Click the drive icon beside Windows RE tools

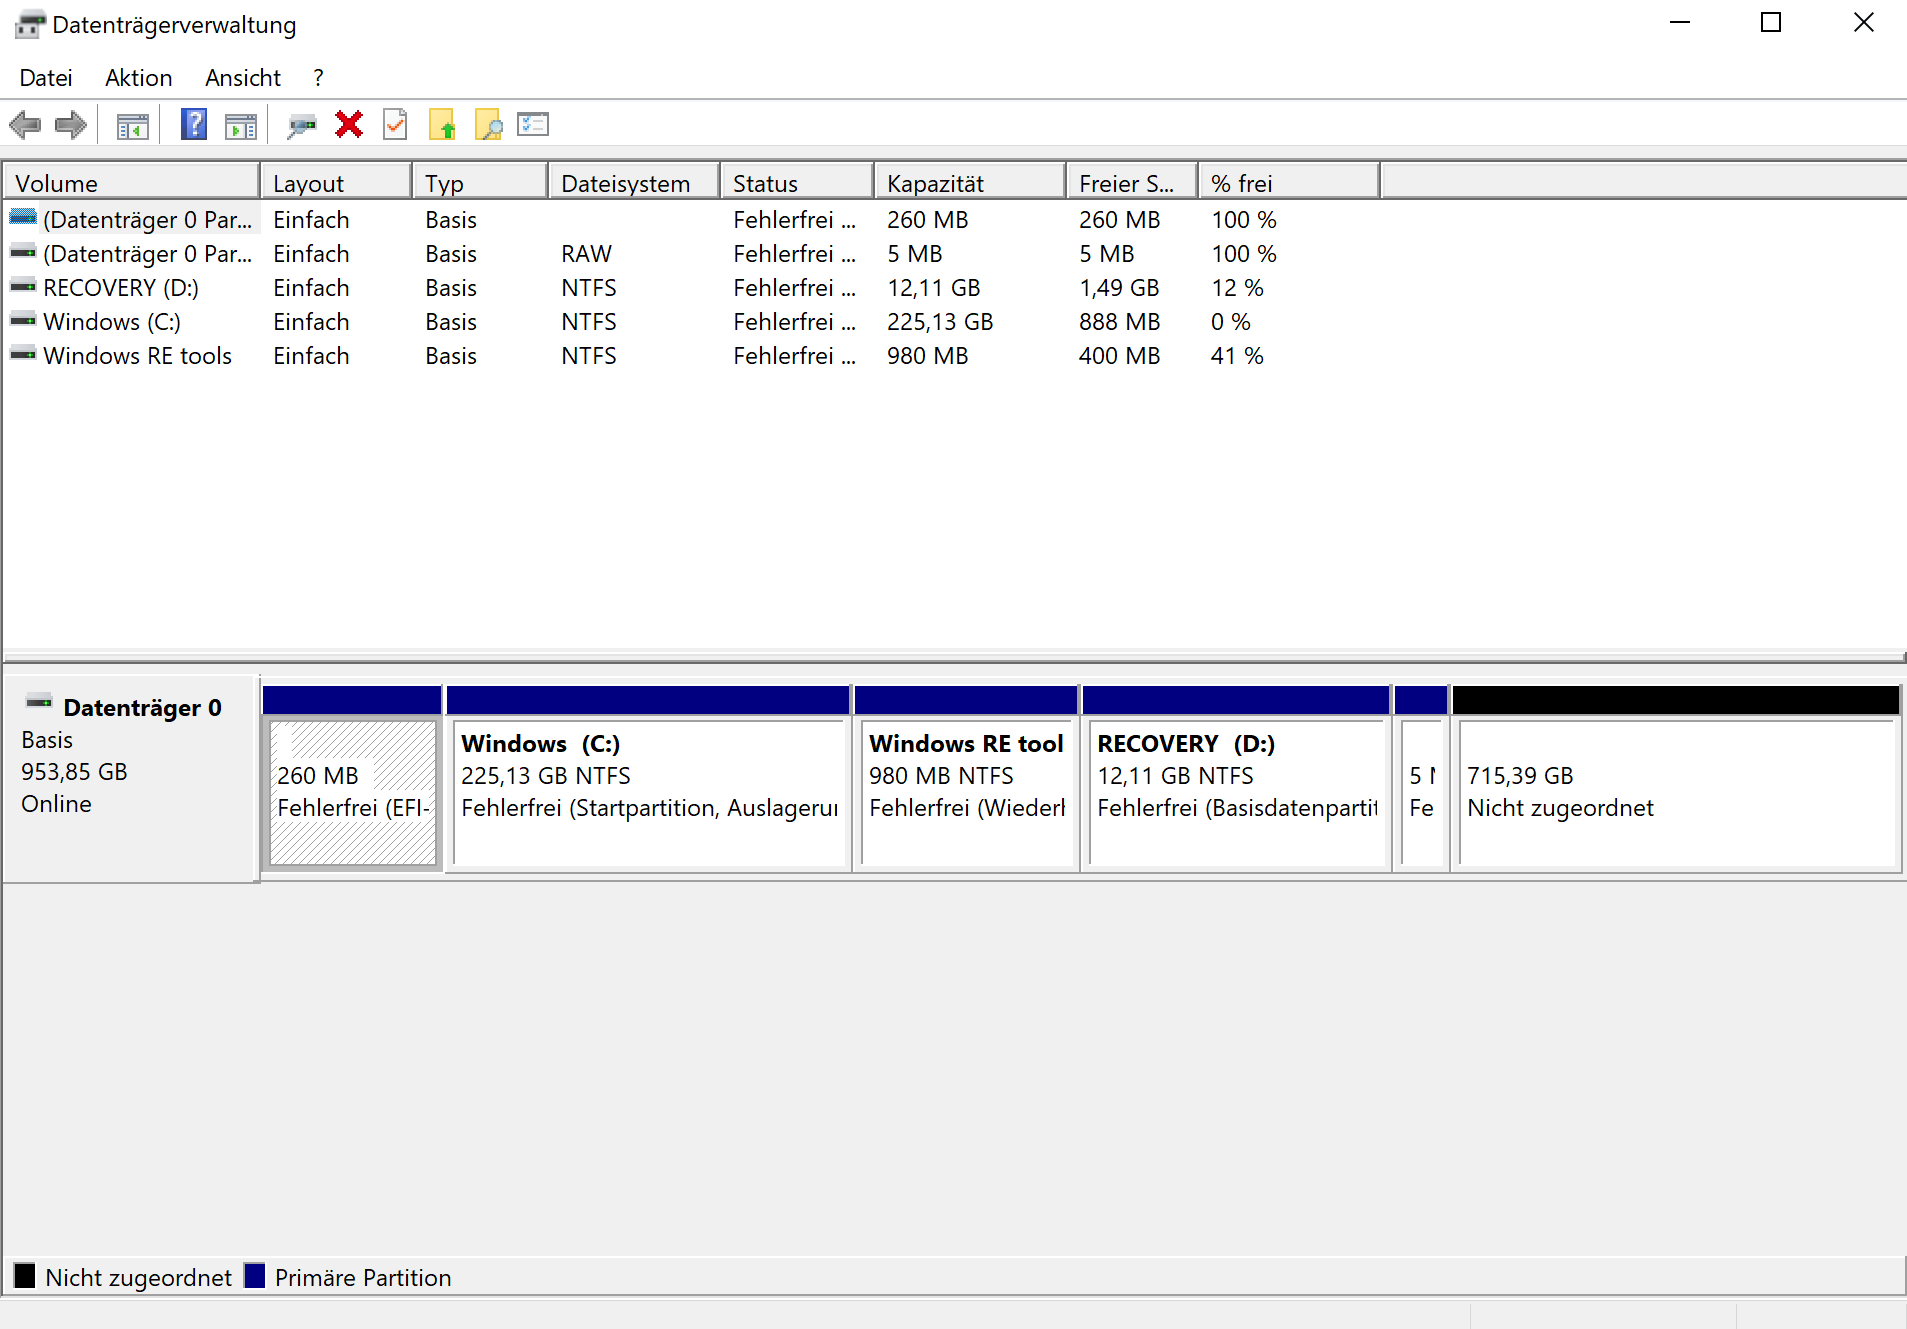23,355
